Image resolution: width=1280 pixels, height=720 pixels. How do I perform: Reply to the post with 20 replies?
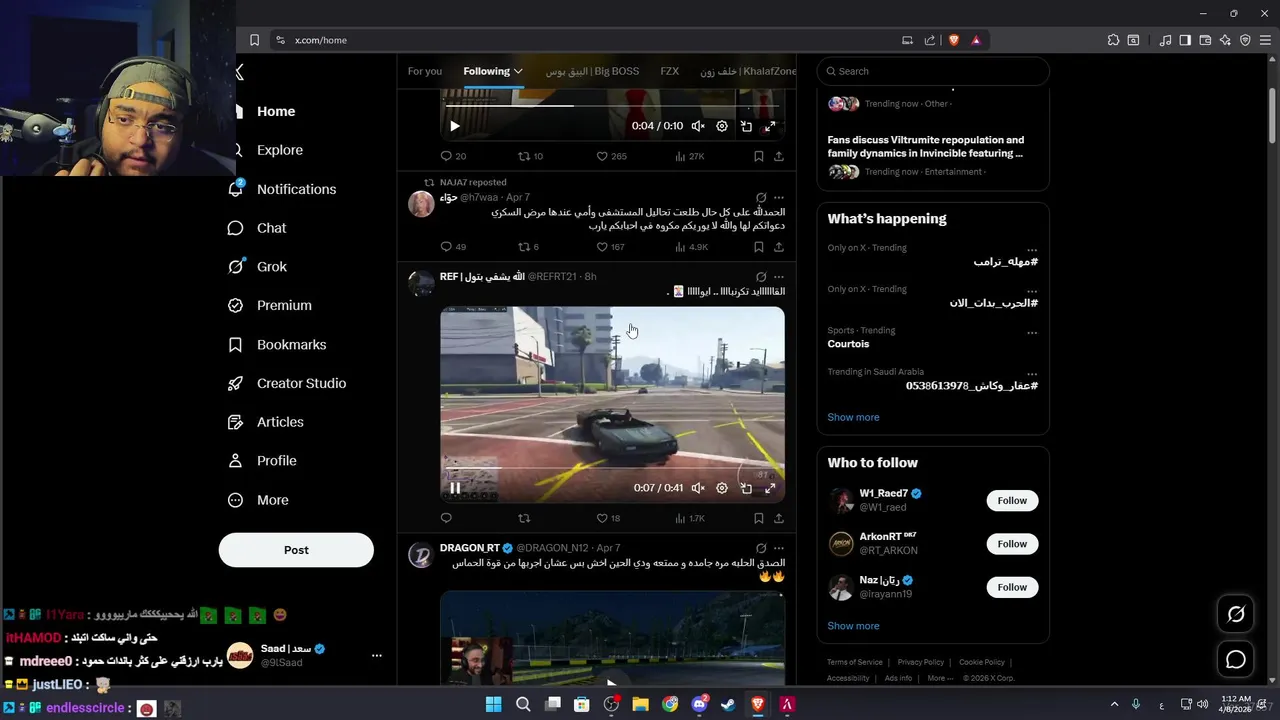point(453,156)
